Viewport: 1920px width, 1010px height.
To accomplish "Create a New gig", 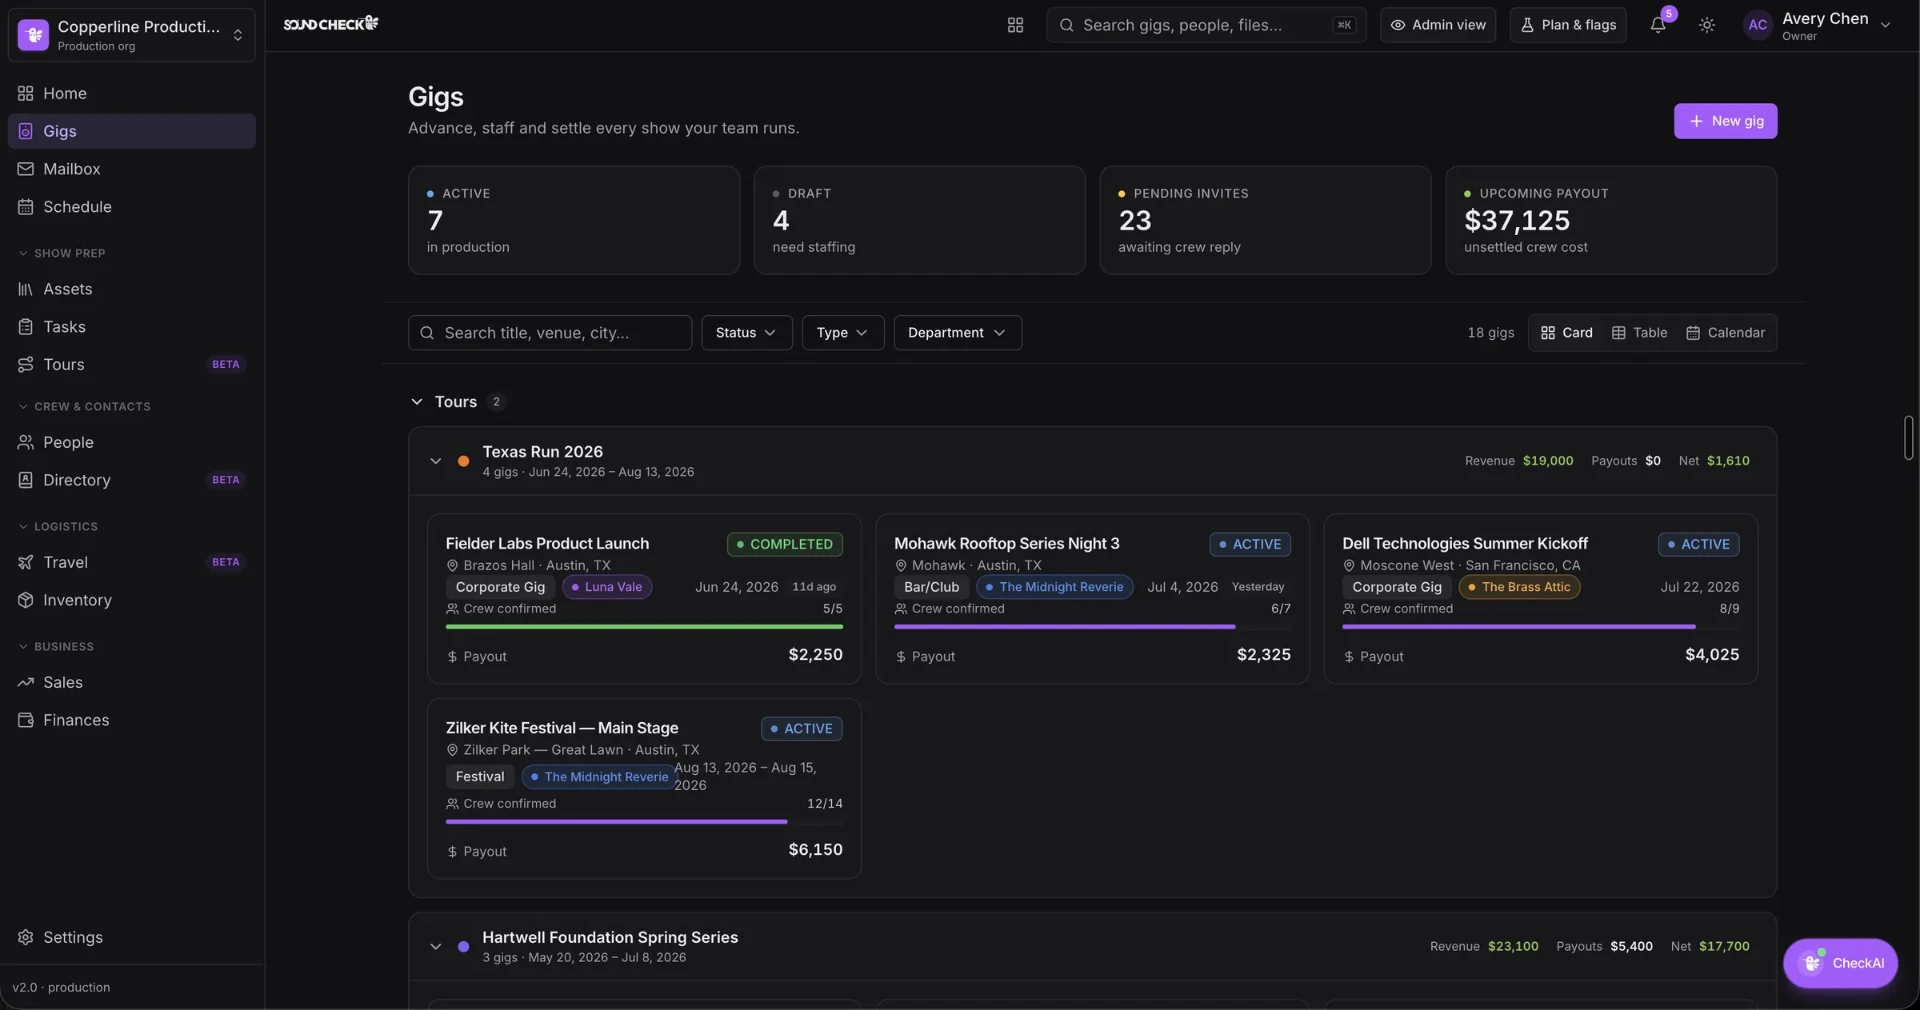I will point(1725,121).
